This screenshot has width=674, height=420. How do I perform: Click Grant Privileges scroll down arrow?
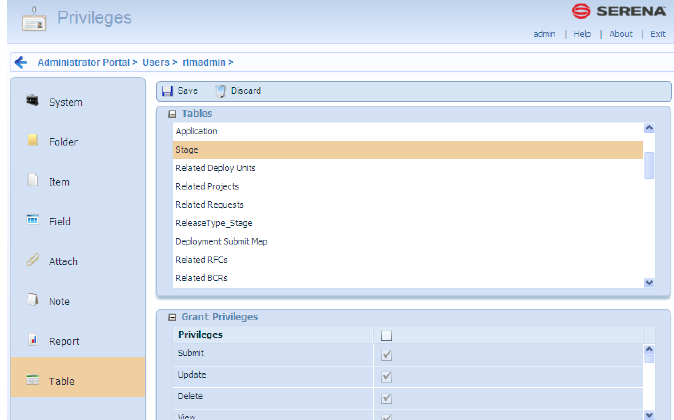tap(649, 415)
